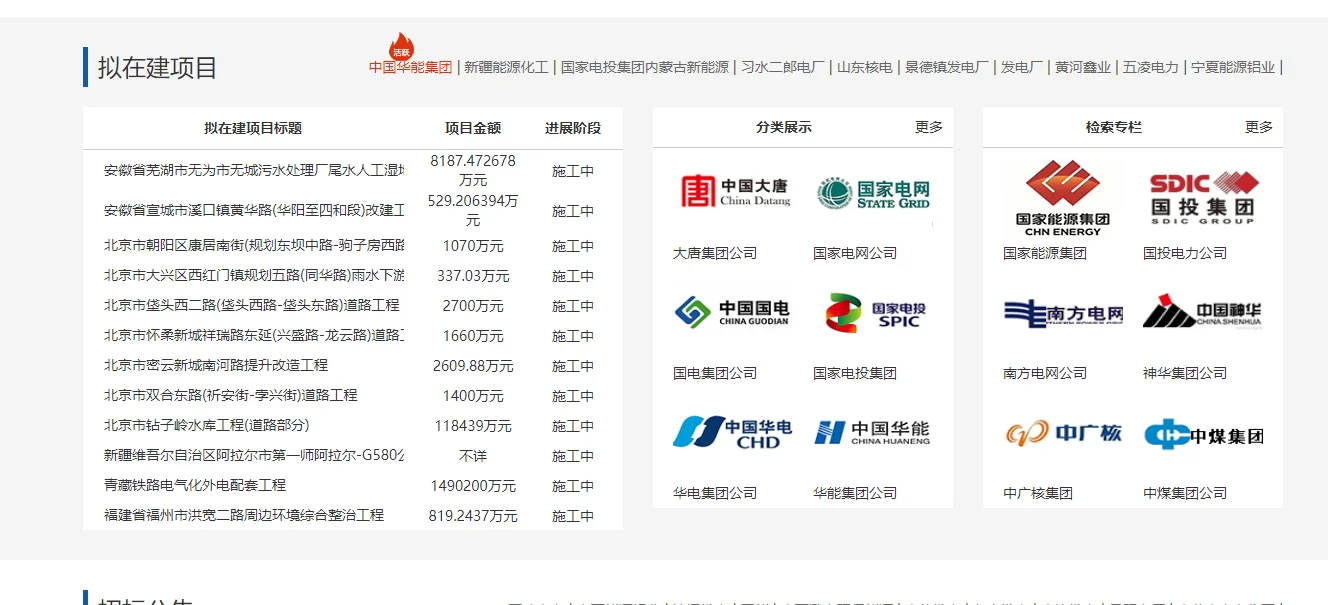Click 更多 in 检索专栏 panel

(x=1259, y=127)
